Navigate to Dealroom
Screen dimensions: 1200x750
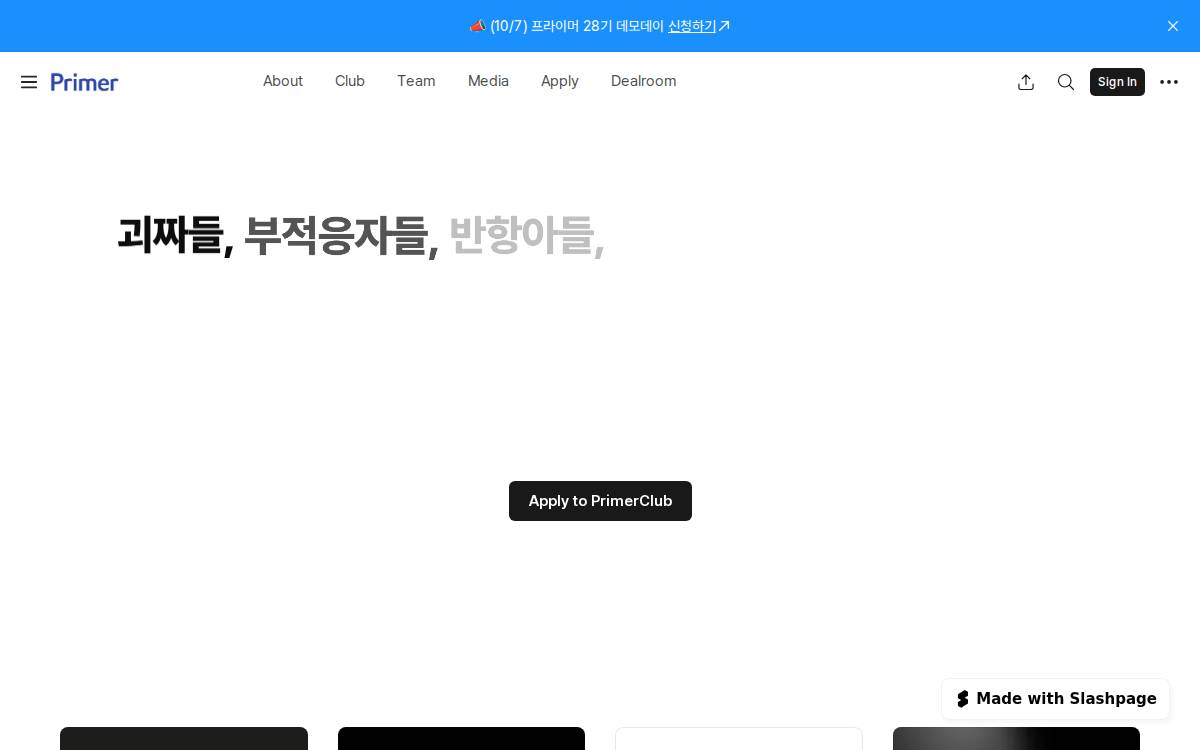(x=644, y=81)
